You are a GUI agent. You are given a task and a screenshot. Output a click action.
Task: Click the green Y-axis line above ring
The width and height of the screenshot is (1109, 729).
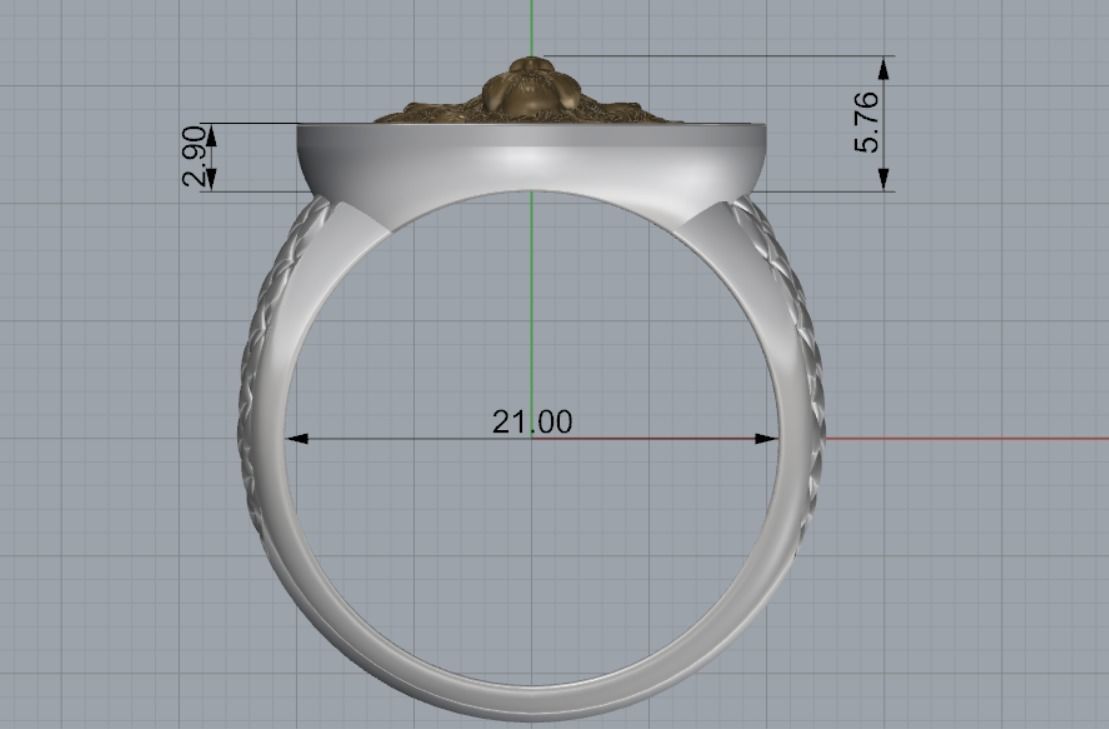tap(531, 28)
